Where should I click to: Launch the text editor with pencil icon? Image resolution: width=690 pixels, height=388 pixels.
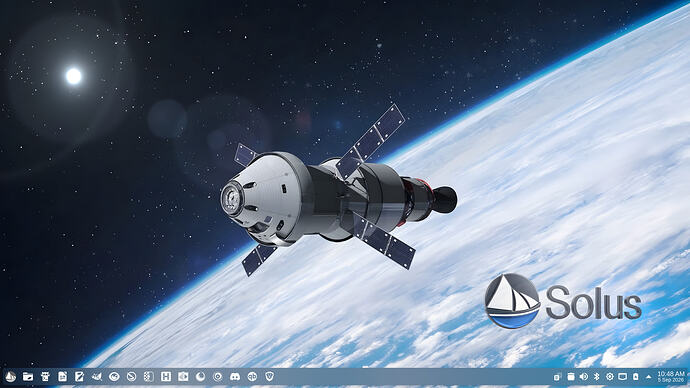click(80, 377)
